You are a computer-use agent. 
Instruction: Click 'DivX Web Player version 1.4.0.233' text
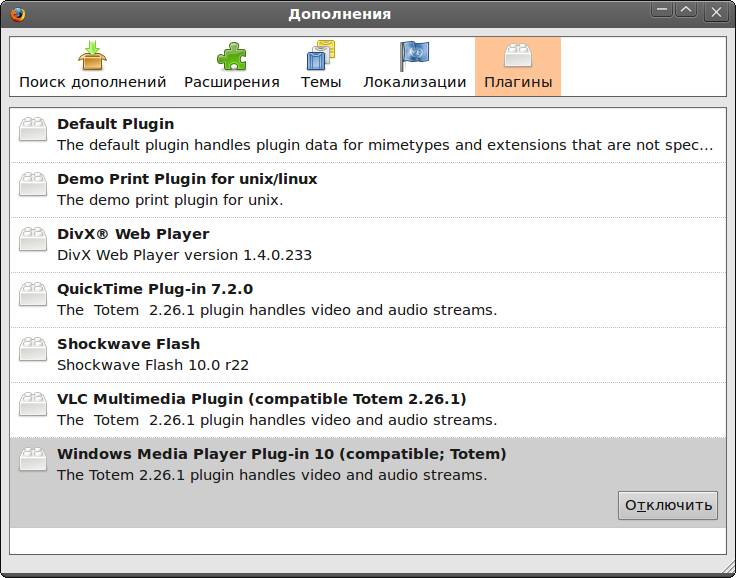[184, 255]
